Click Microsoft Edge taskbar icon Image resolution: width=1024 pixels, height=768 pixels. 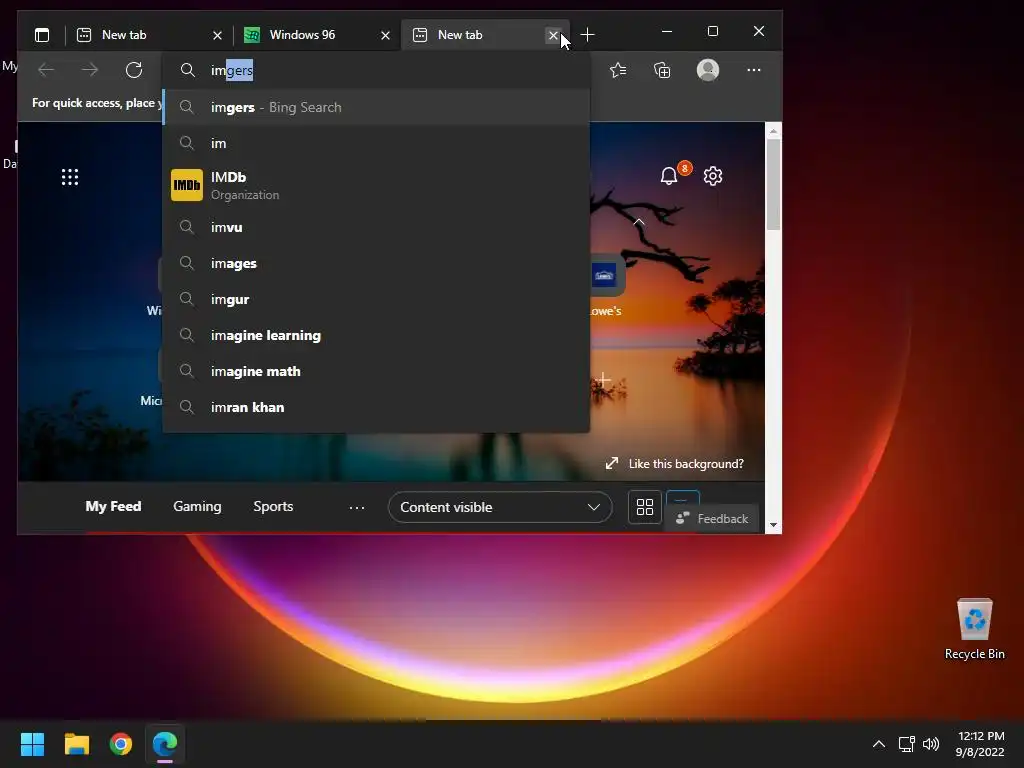coord(165,744)
